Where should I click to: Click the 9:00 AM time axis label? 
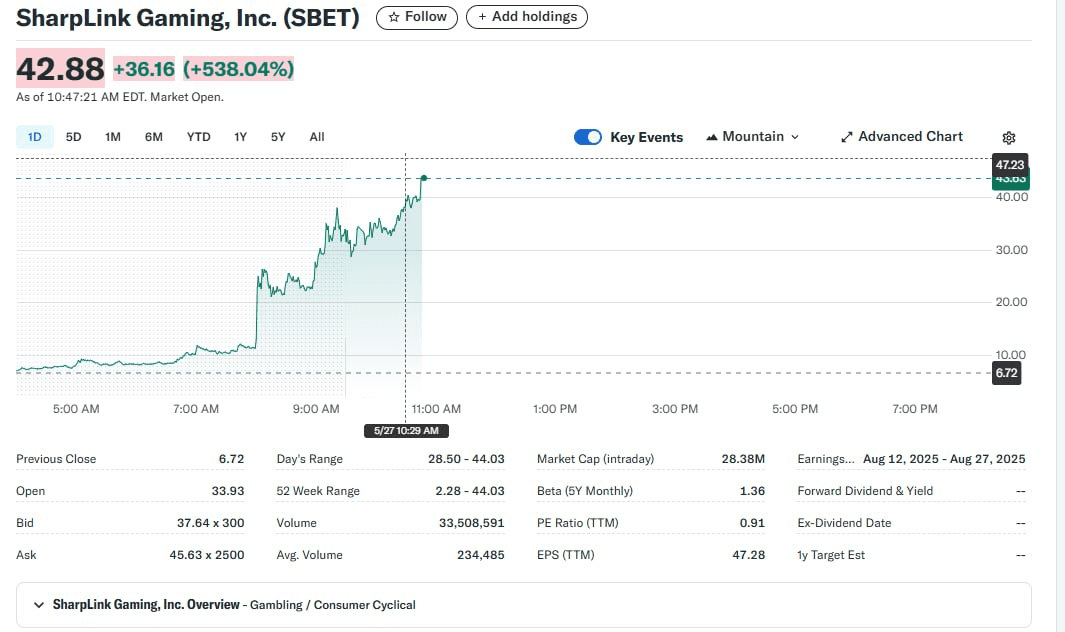[316, 409]
